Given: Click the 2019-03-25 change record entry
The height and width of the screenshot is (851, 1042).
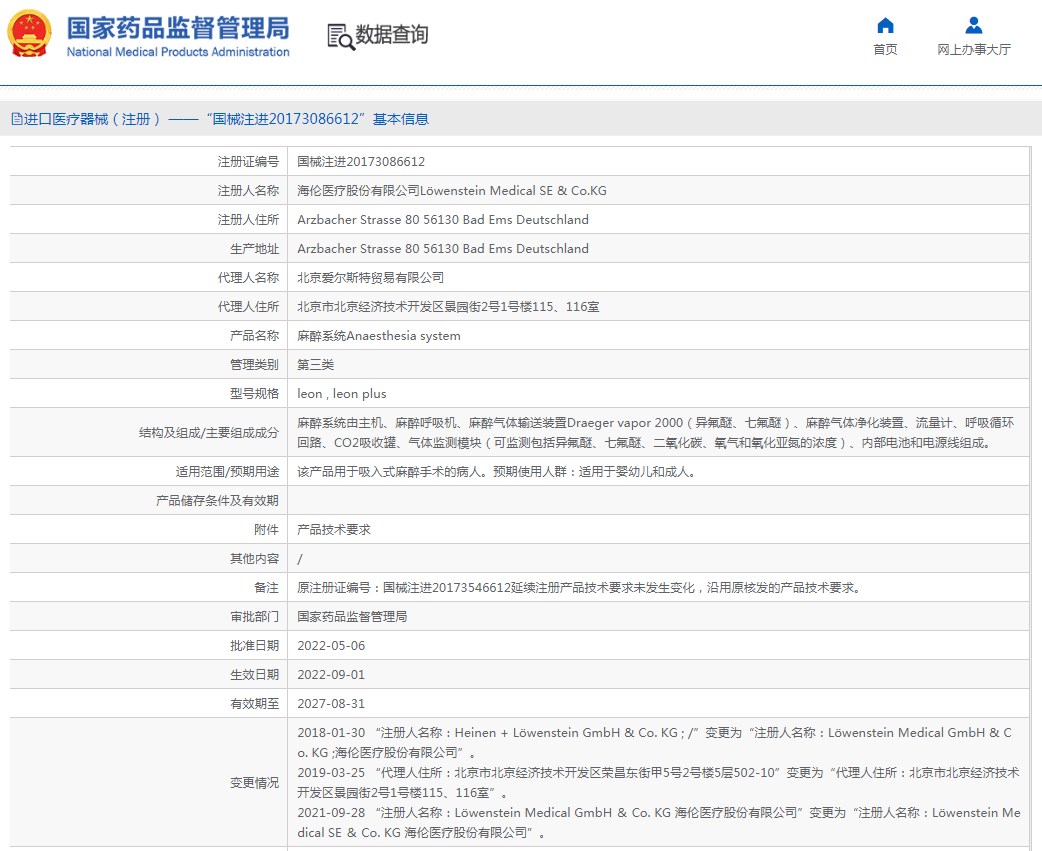Looking at the screenshot, I should pos(658,783).
